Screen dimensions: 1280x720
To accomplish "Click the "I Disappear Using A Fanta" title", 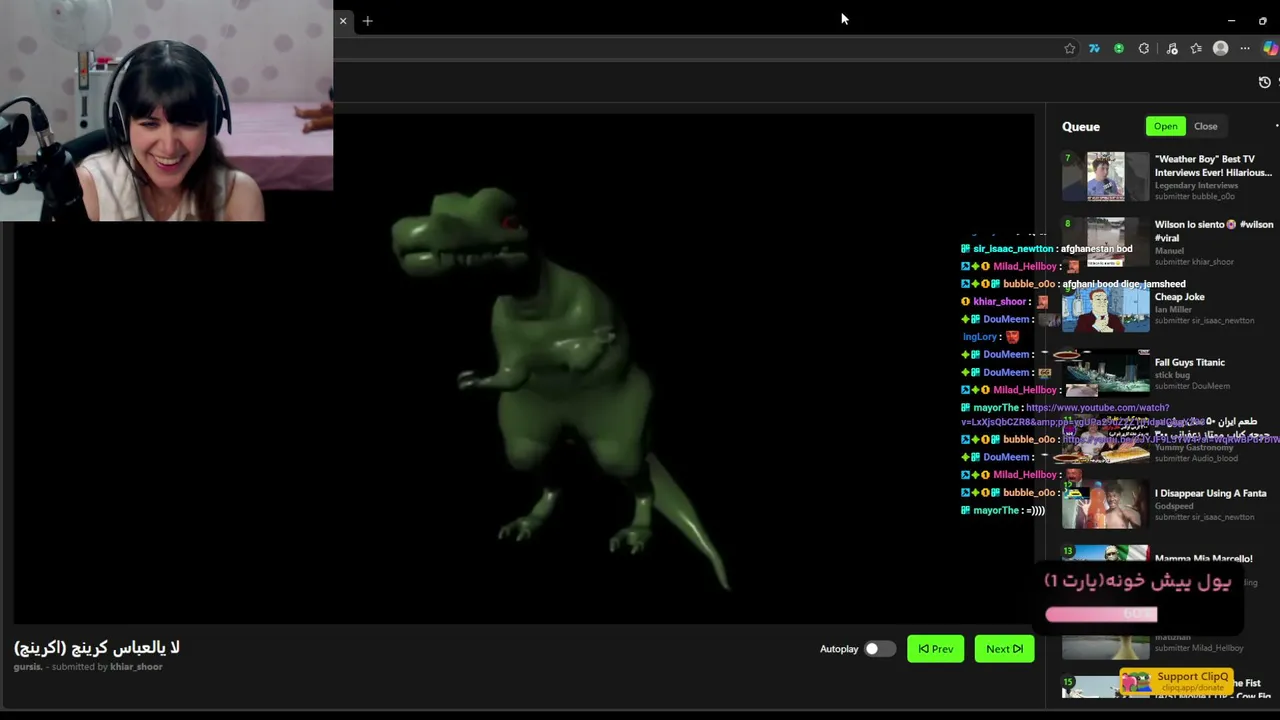I will [1210, 493].
